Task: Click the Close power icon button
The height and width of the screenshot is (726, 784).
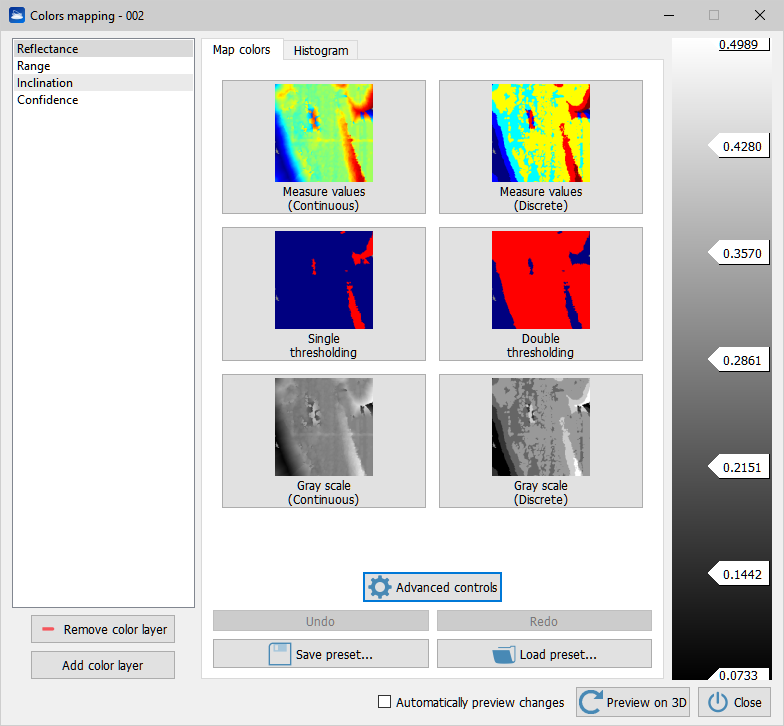Action: pyautogui.click(x=735, y=702)
